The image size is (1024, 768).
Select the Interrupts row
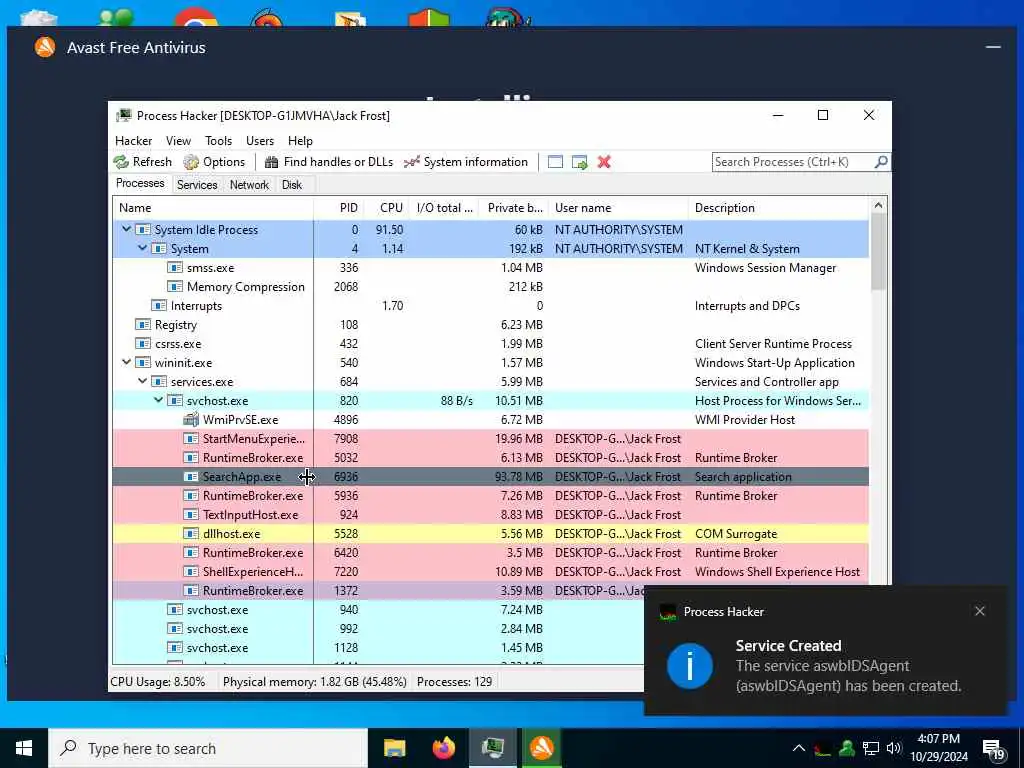(x=490, y=306)
